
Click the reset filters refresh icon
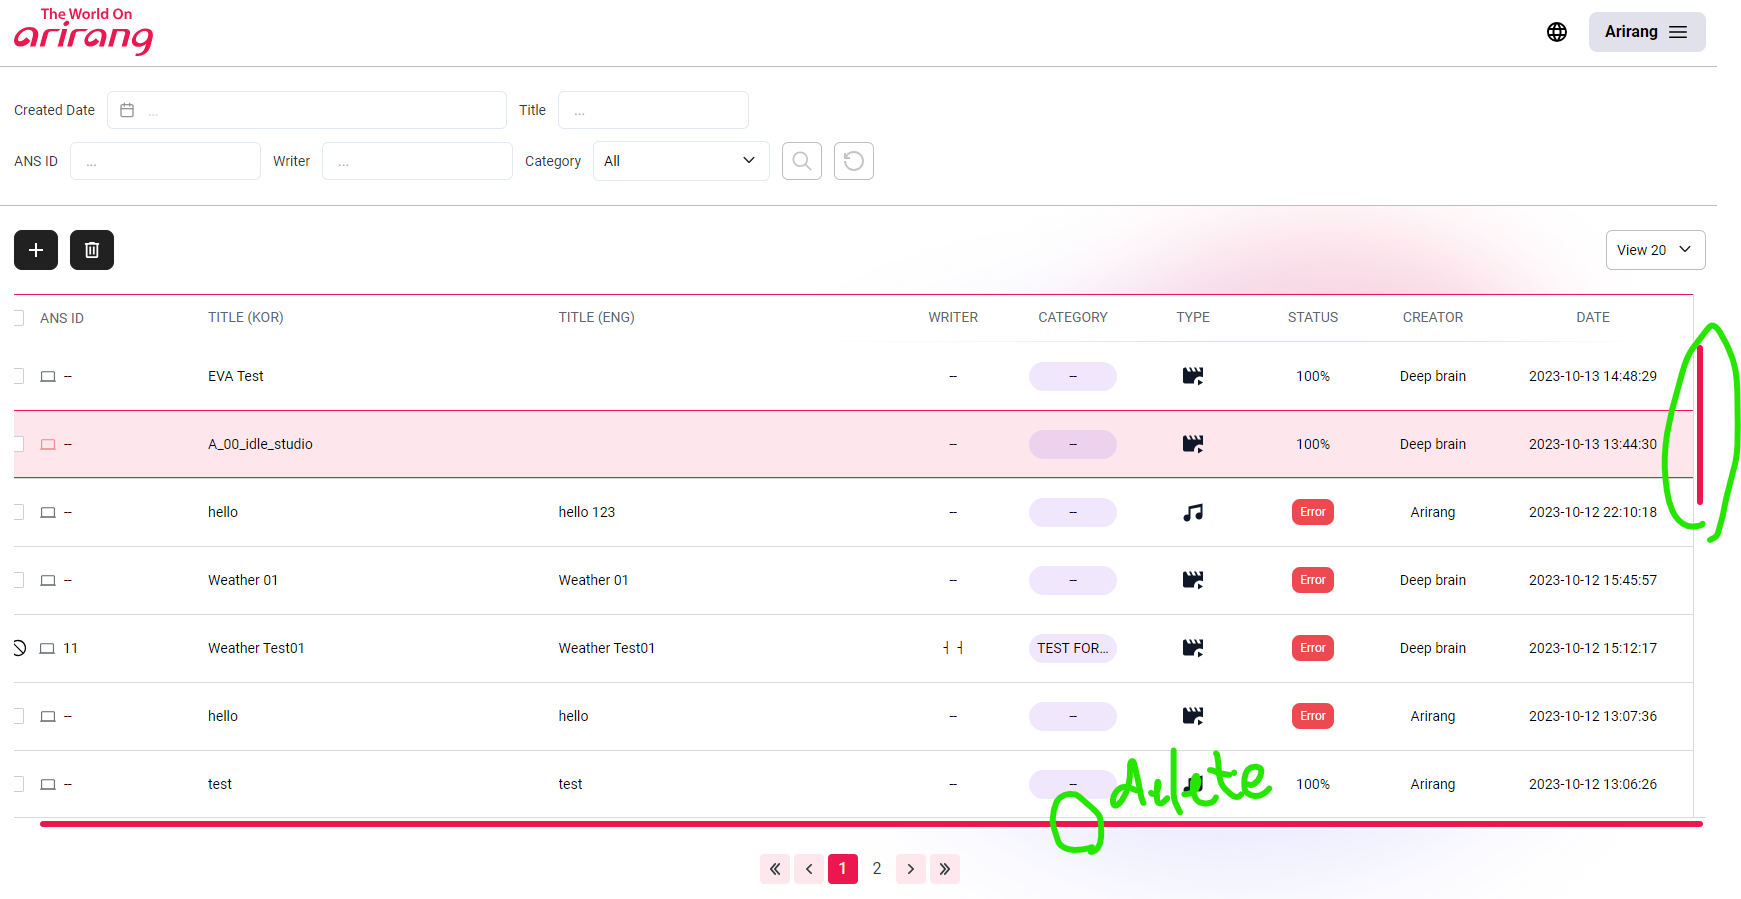854,161
